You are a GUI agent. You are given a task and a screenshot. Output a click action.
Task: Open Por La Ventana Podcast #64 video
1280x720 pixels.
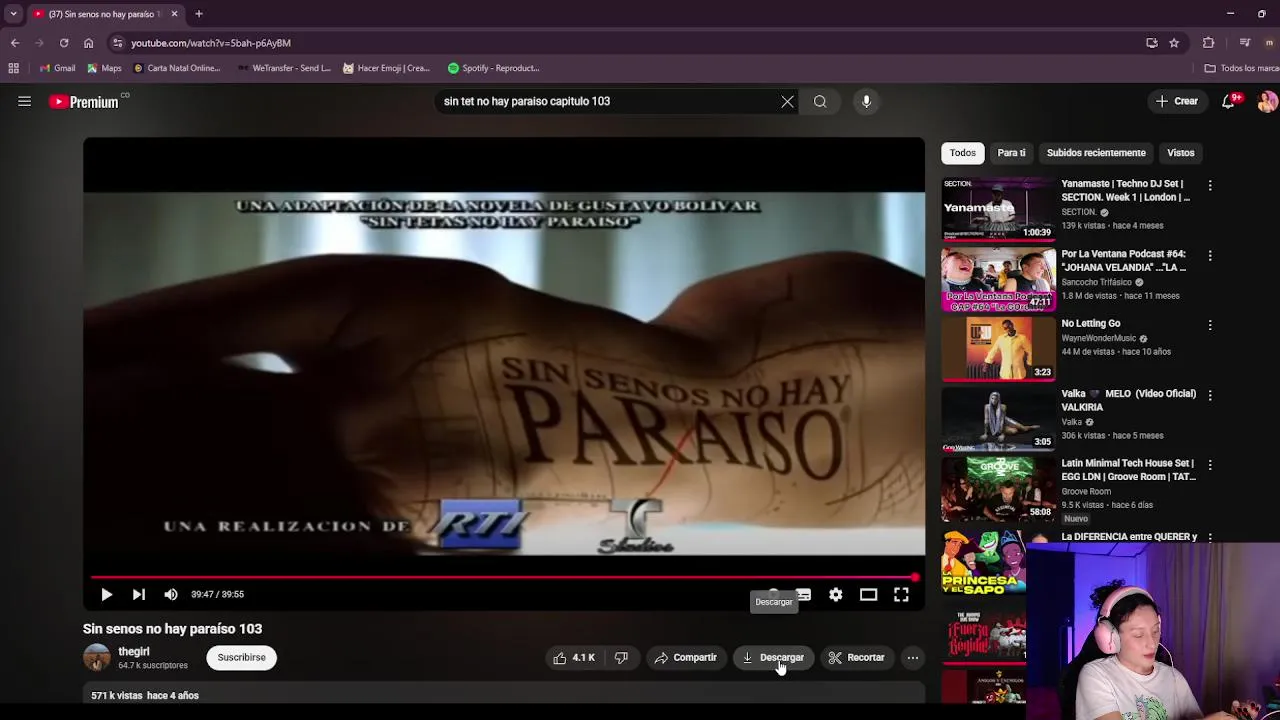coord(998,279)
